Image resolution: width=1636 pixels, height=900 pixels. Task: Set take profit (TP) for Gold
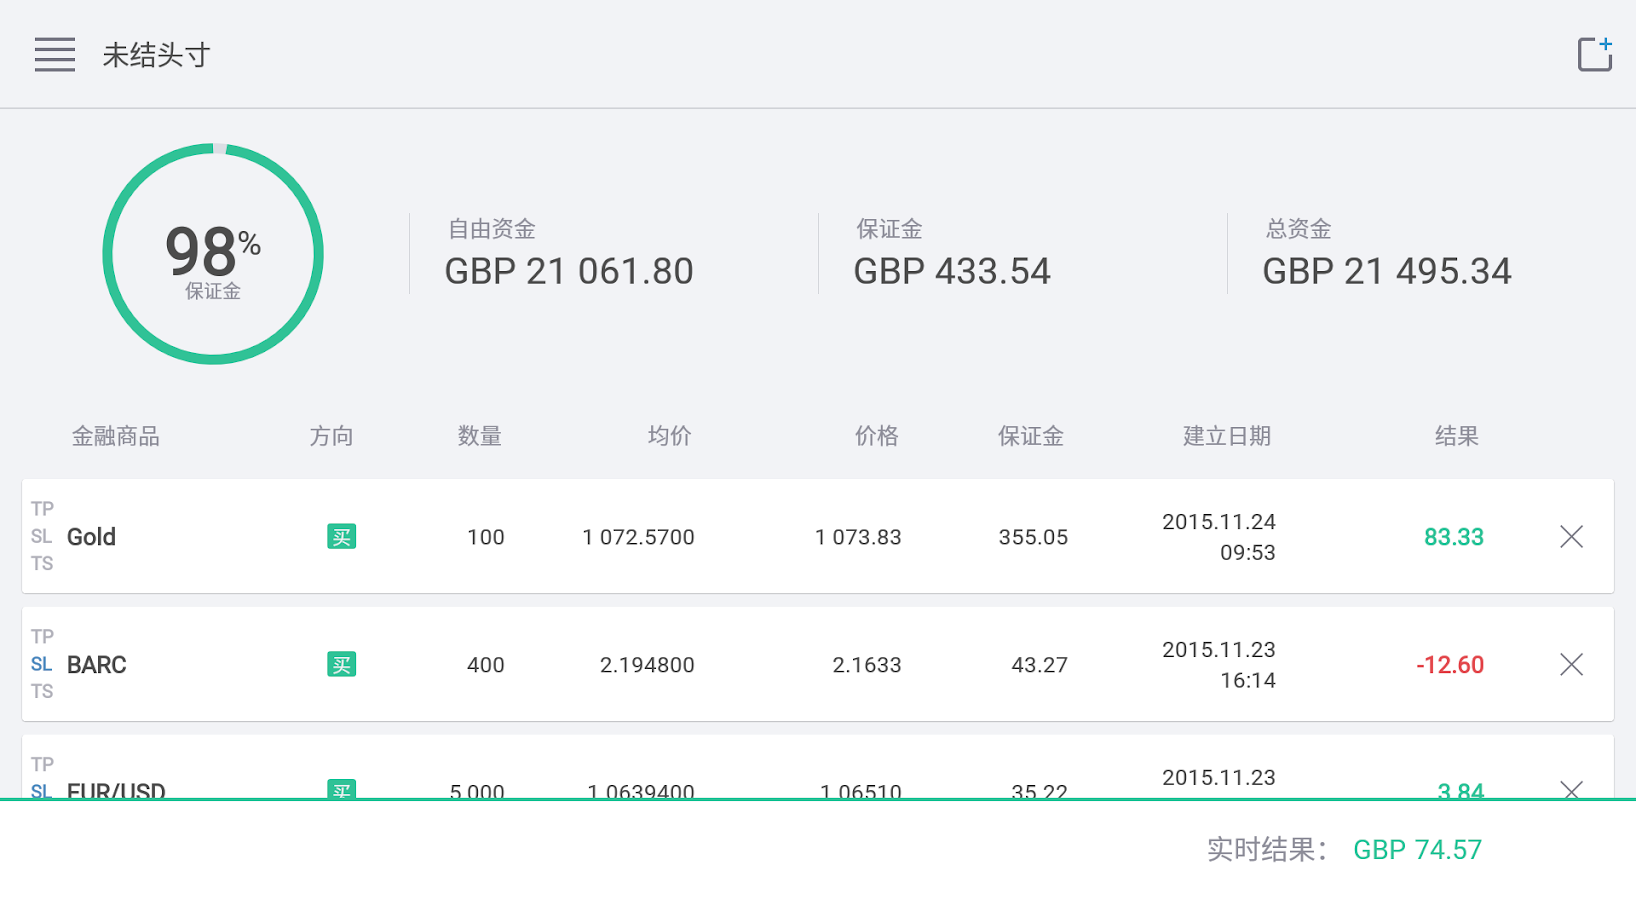tap(42, 509)
